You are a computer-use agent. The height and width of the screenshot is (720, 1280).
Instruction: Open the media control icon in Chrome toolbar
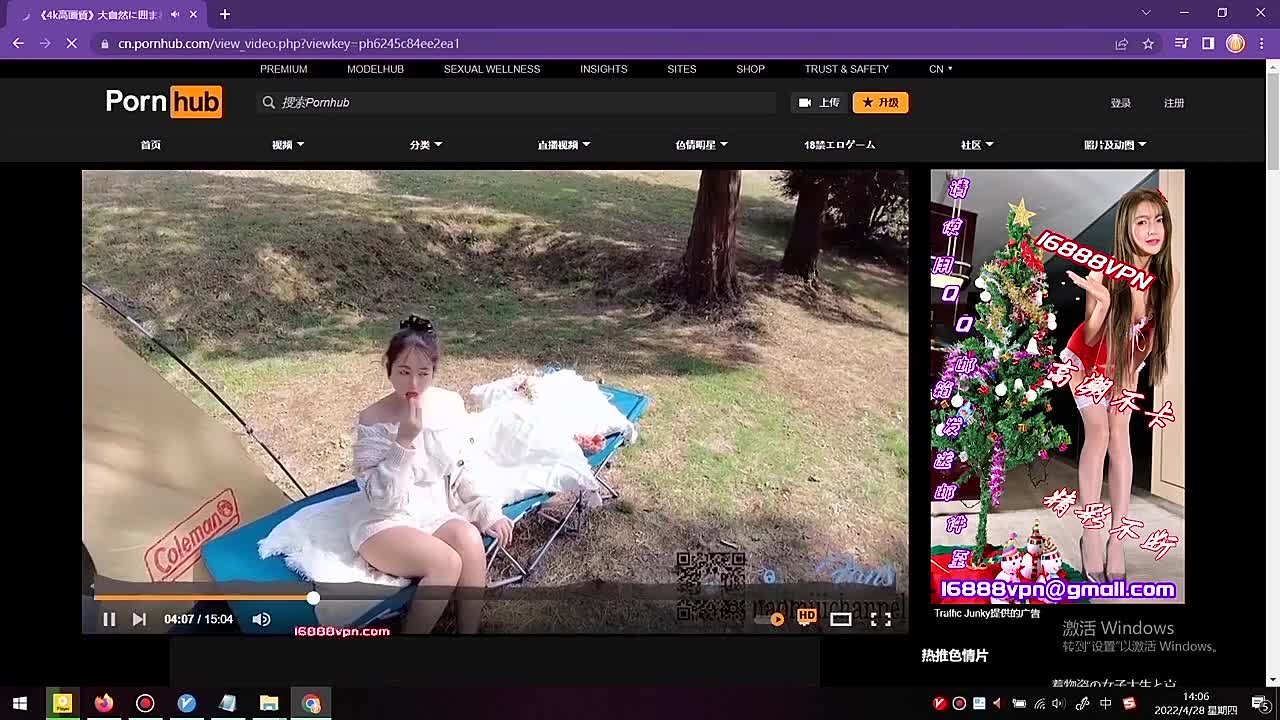[x=1181, y=44]
